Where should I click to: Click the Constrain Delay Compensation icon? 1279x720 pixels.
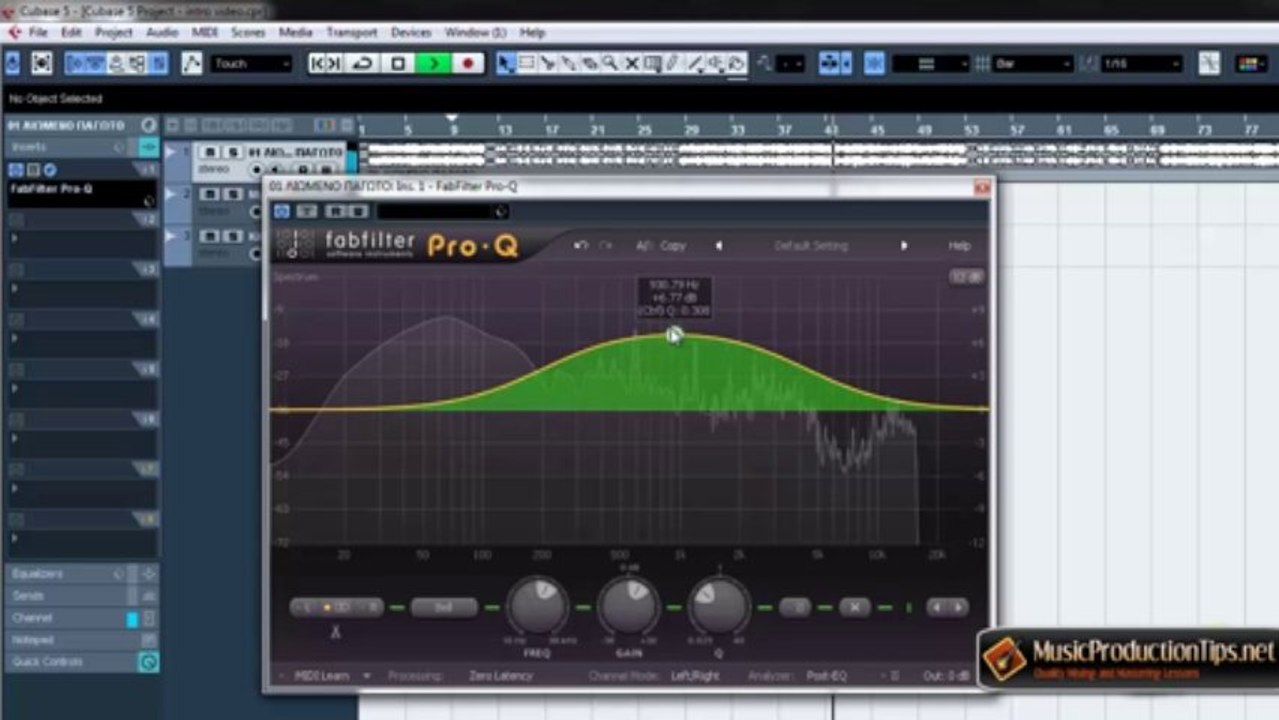point(12,63)
